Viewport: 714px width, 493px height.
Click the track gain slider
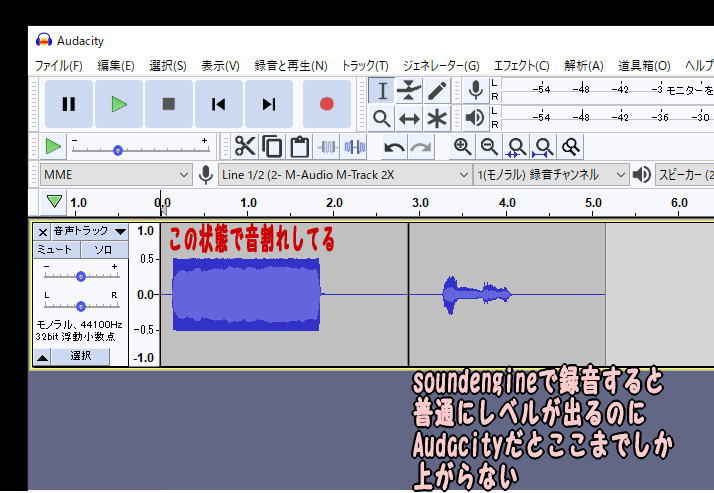click(81, 275)
